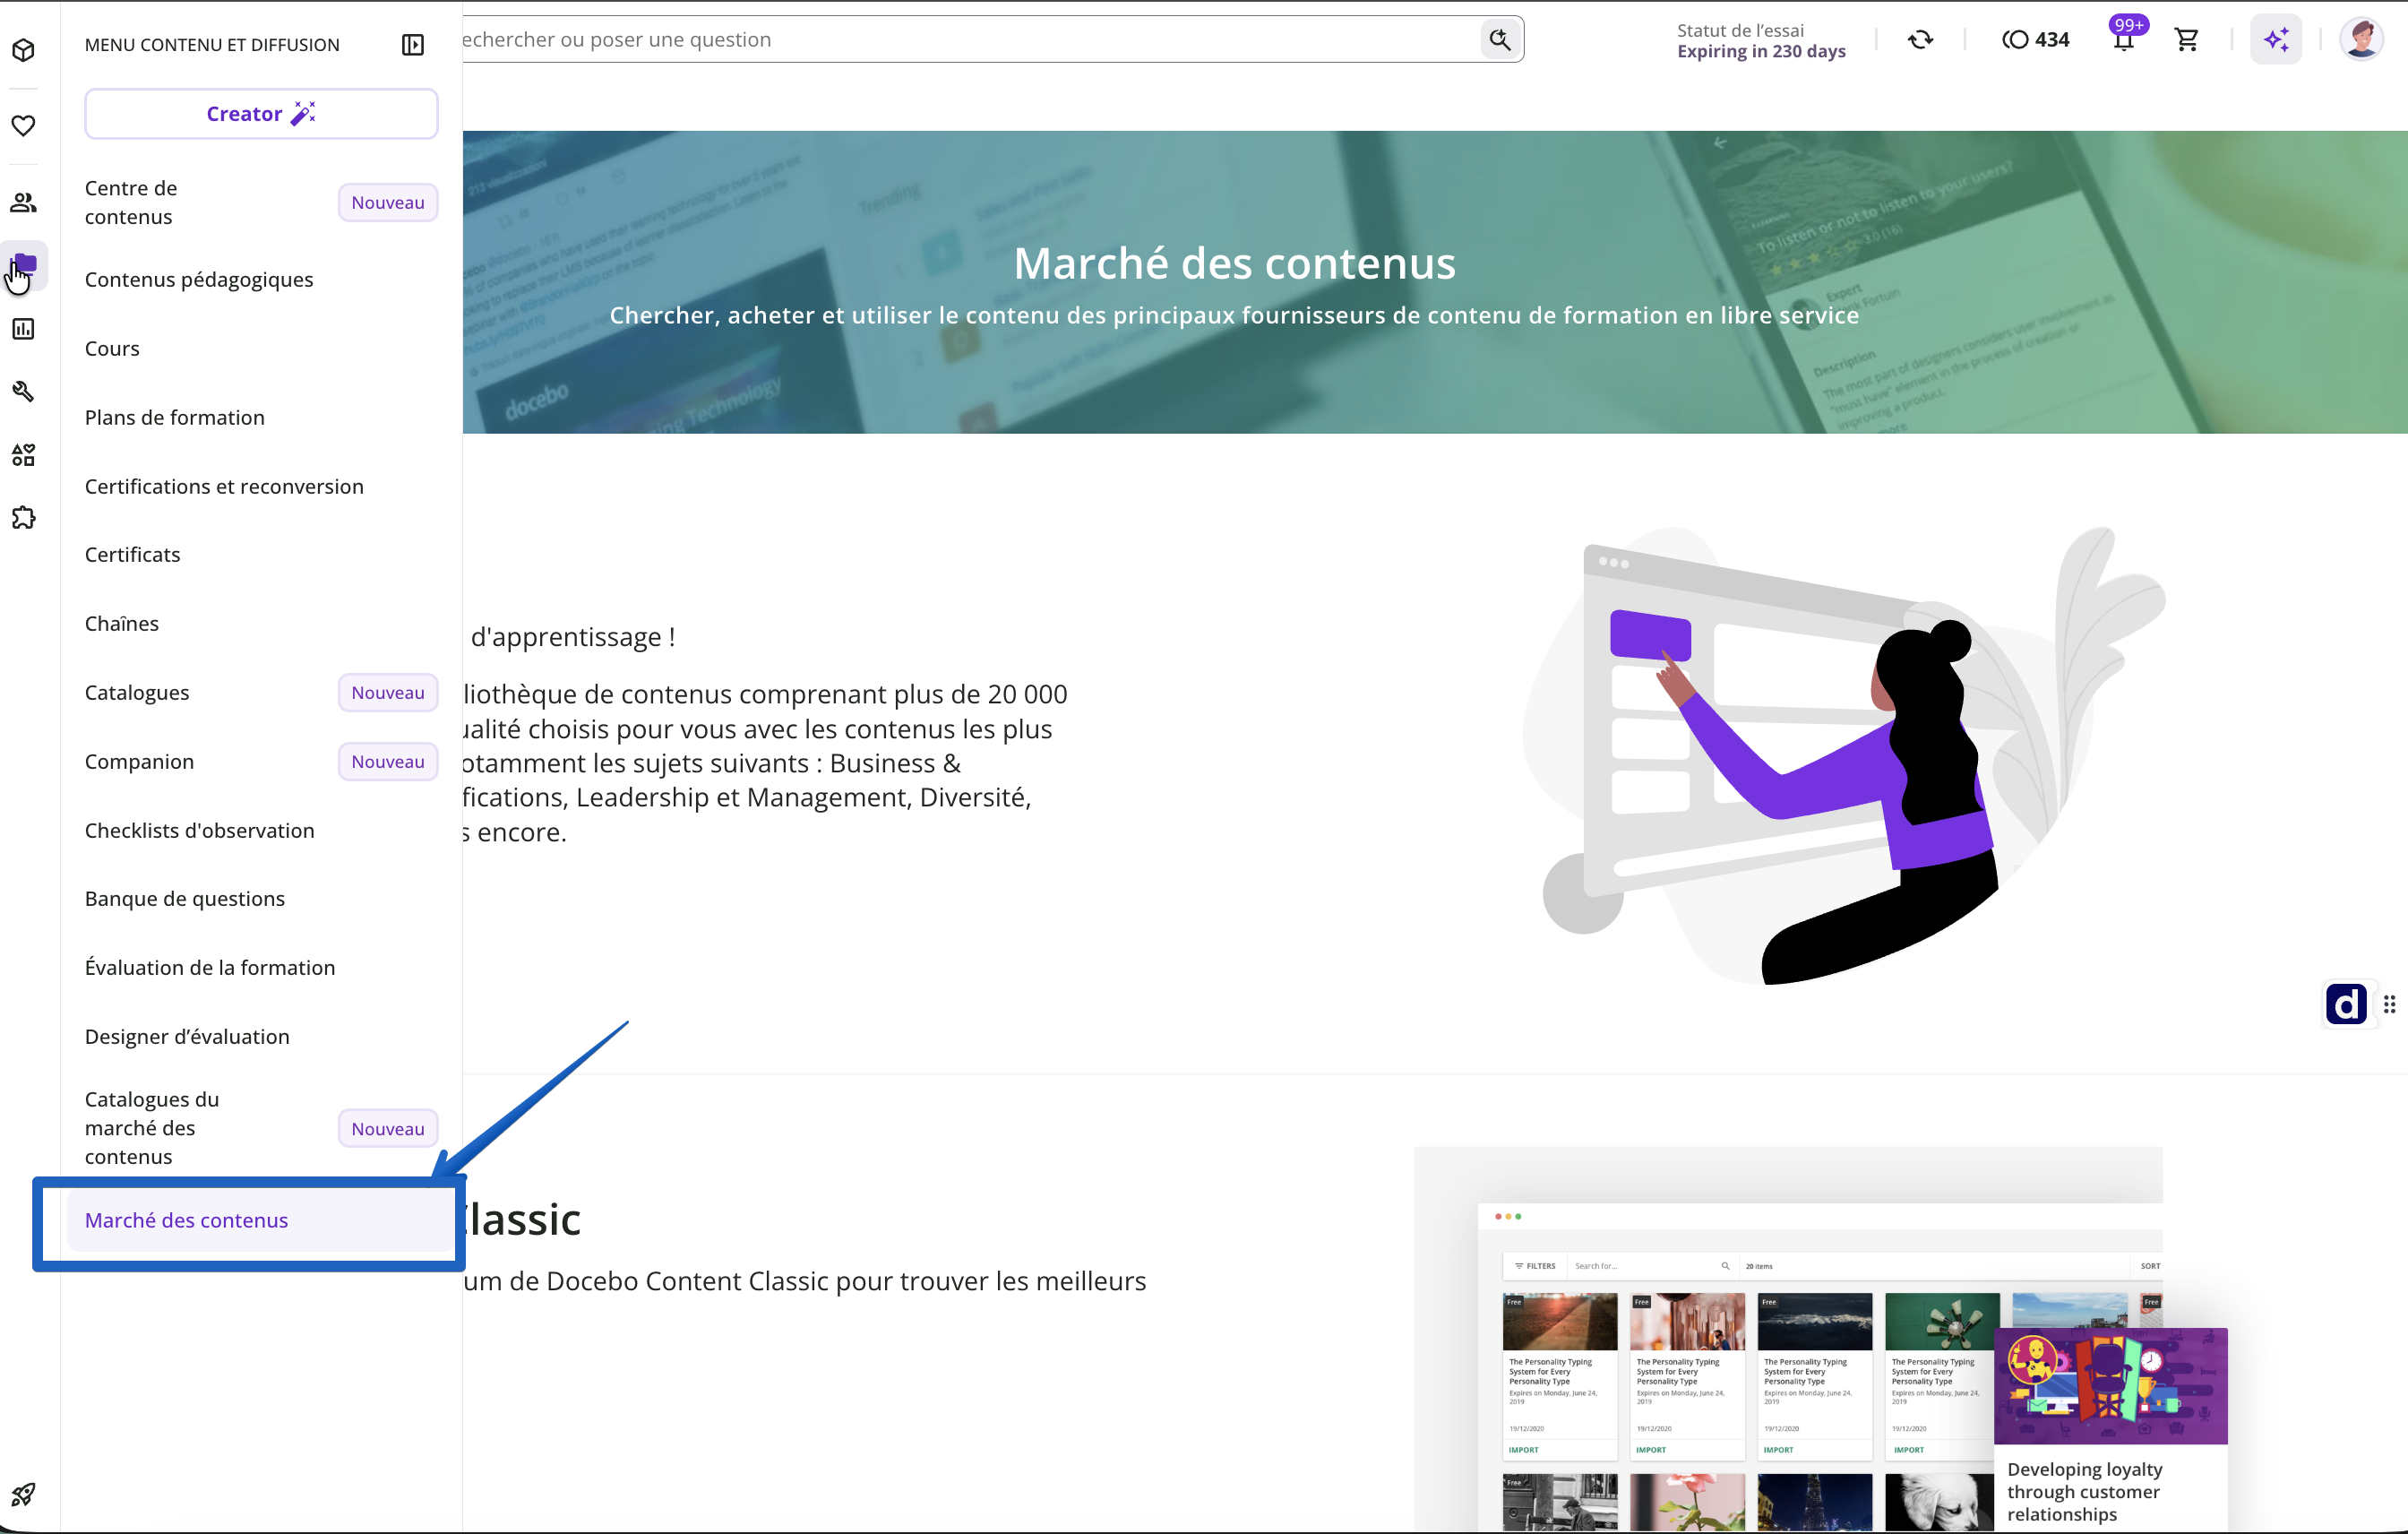Open Catalogues menu item

tap(261, 692)
